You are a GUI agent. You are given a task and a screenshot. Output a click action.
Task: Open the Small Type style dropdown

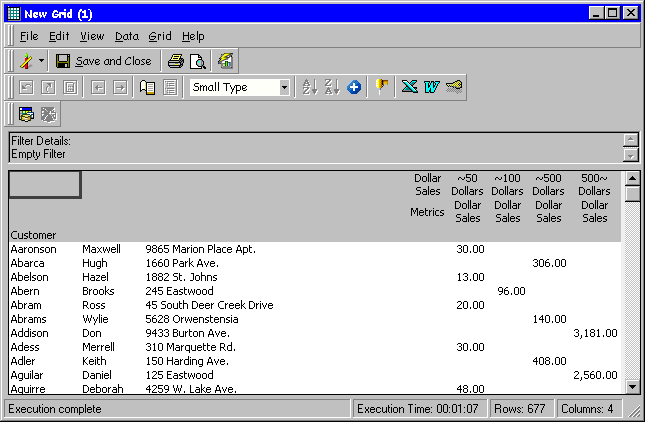tap(284, 87)
